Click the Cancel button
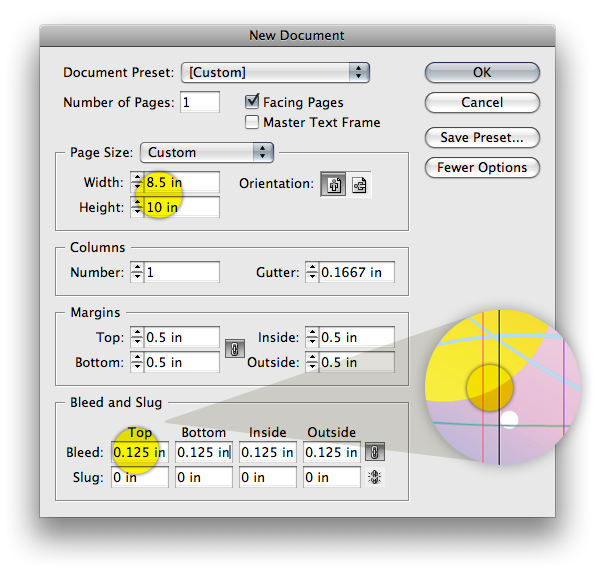The height and width of the screenshot is (572, 595). 482,102
